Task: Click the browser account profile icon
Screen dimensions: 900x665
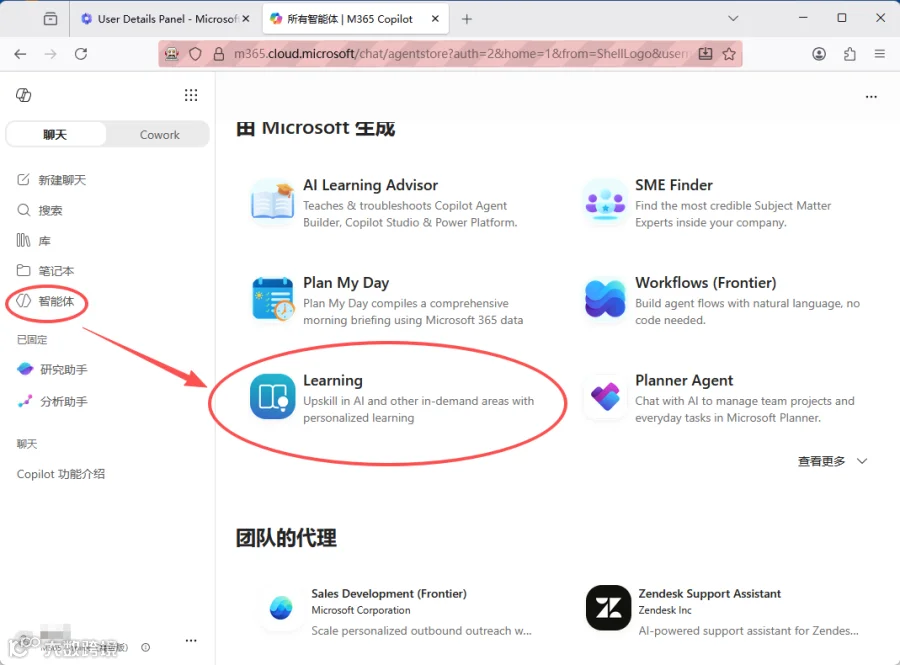Action: [x=819, y=54]
